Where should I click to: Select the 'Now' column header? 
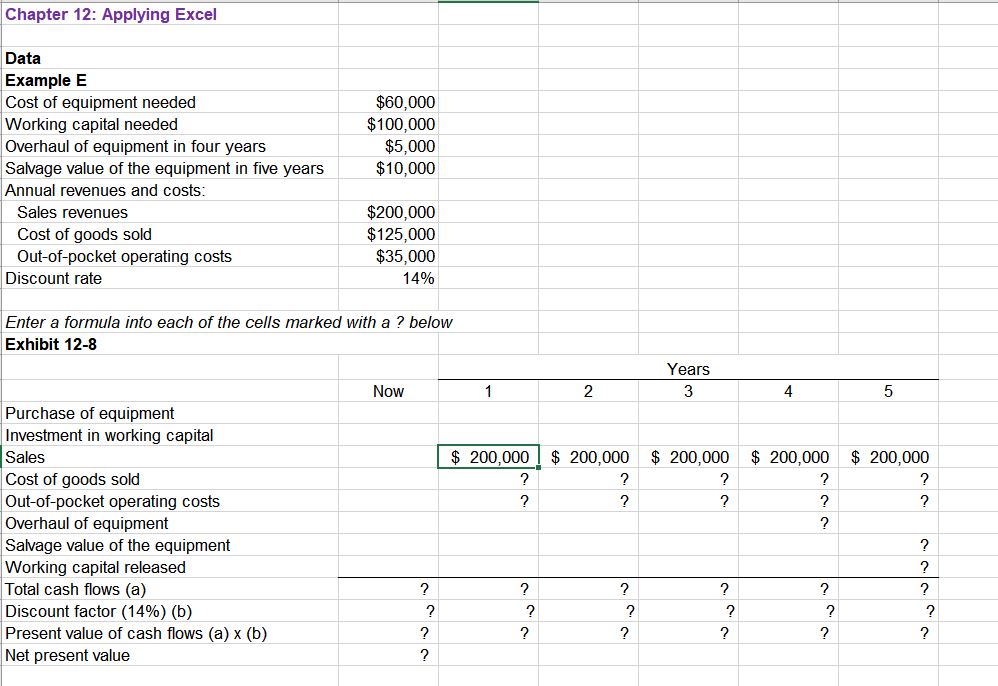point(388,391)
